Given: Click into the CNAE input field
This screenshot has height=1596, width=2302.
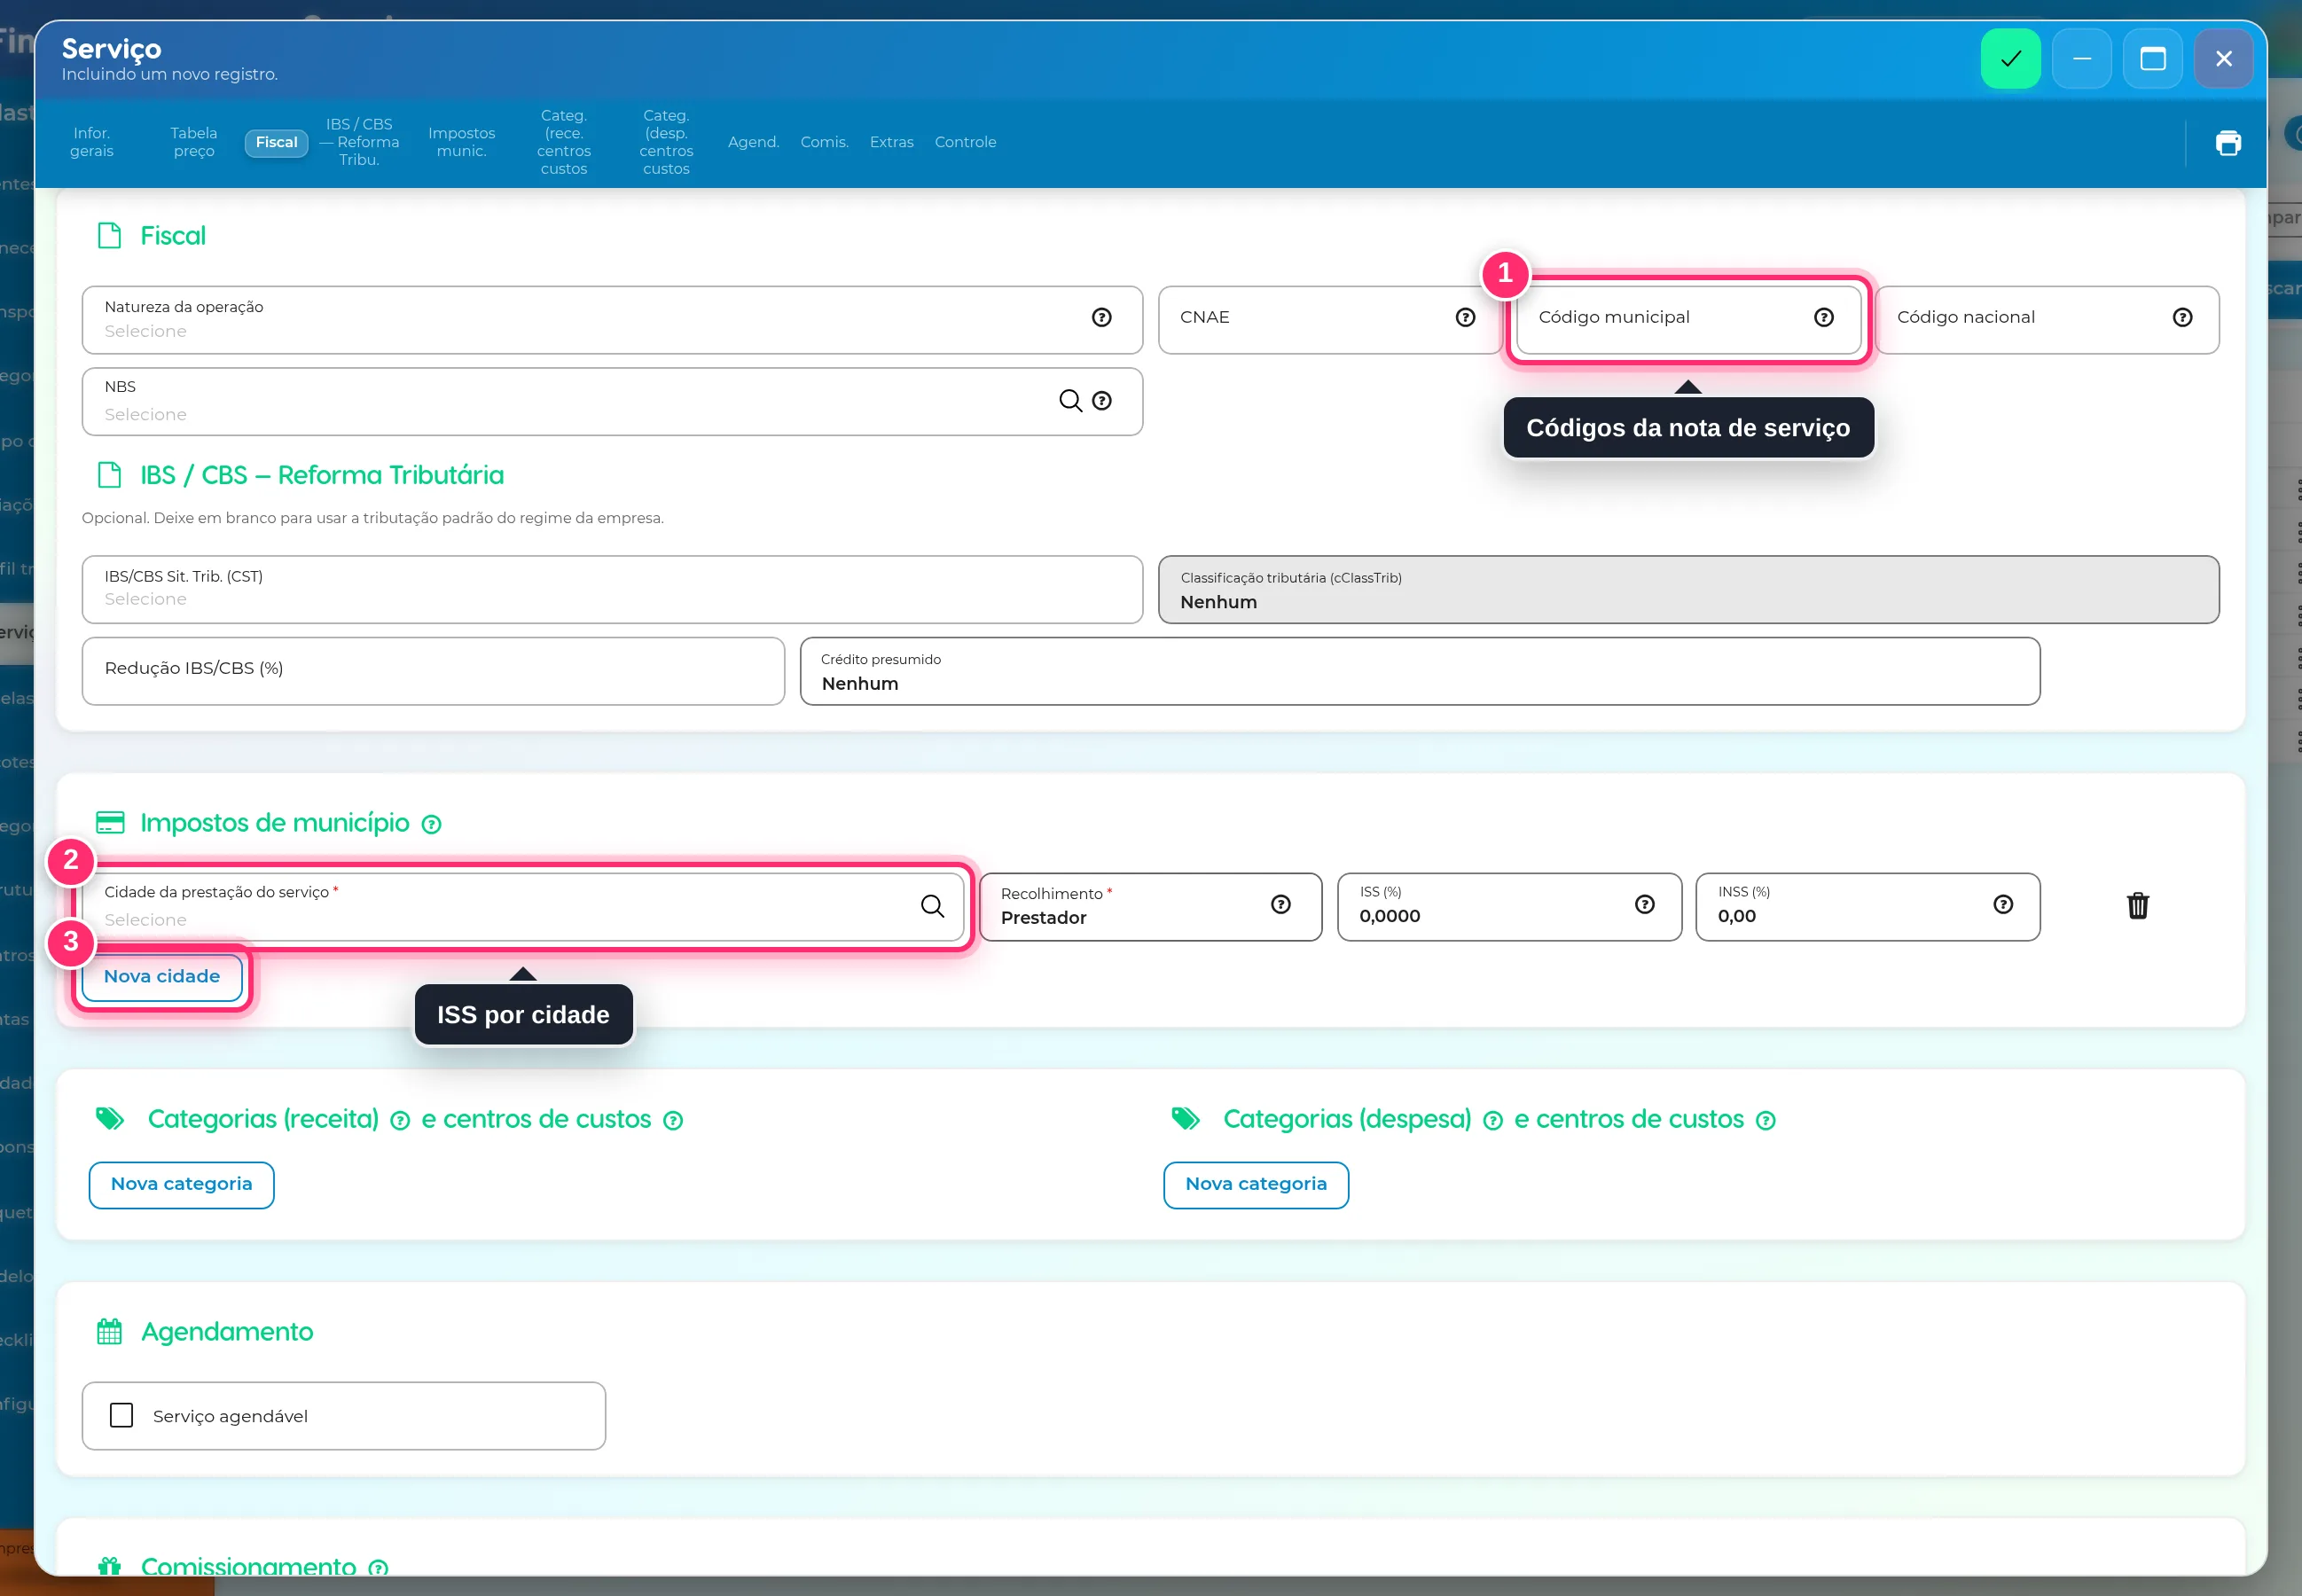Looking at the screenshot, I should [1330, 320].
